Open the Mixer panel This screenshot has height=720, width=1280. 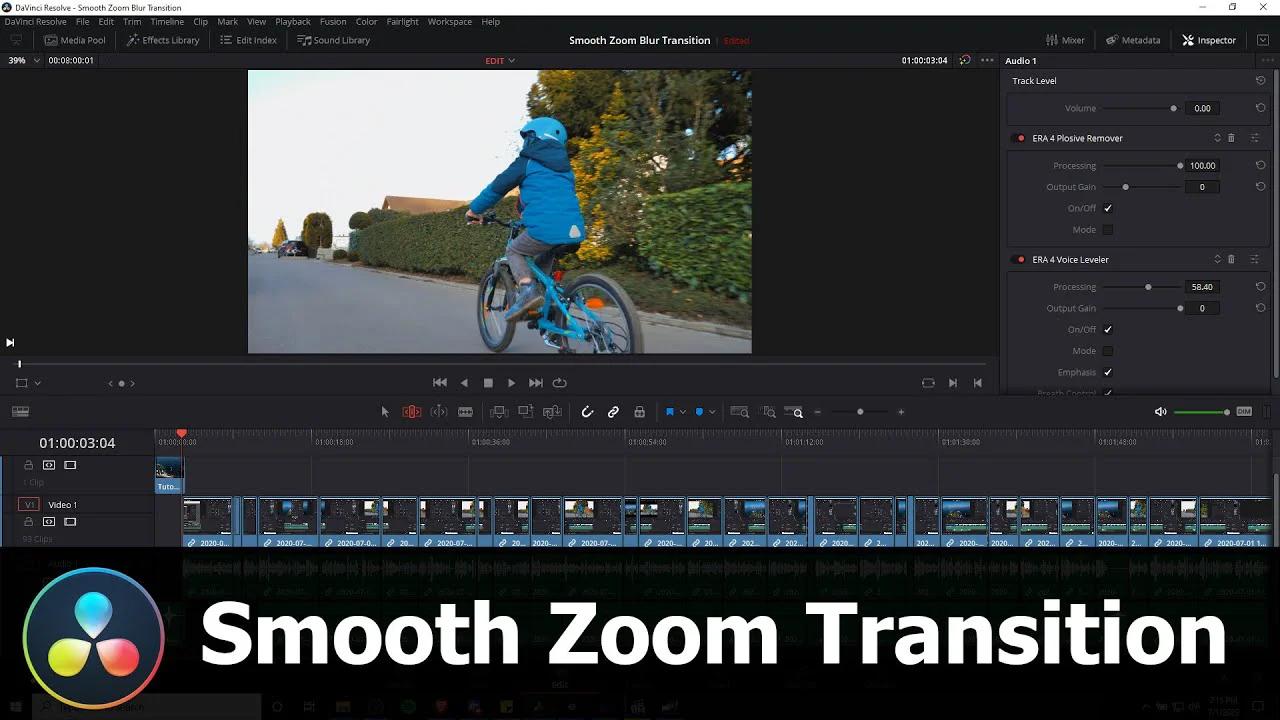[1065, 40]
